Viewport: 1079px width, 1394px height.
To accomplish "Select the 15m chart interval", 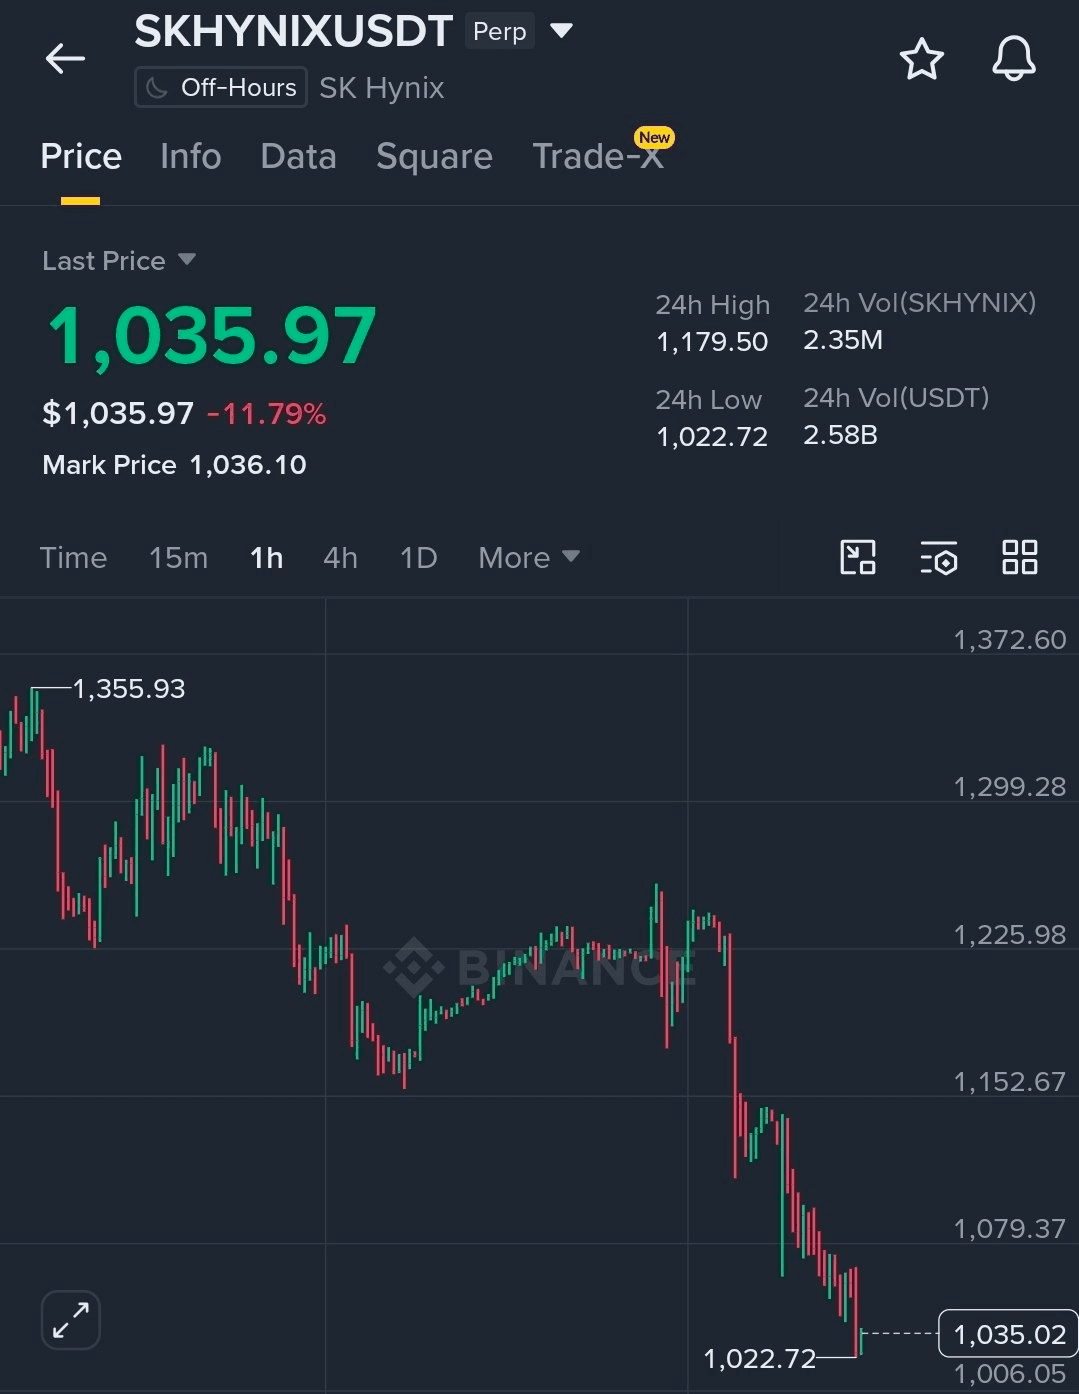I will pyautogui.click(x=178, y=558).
